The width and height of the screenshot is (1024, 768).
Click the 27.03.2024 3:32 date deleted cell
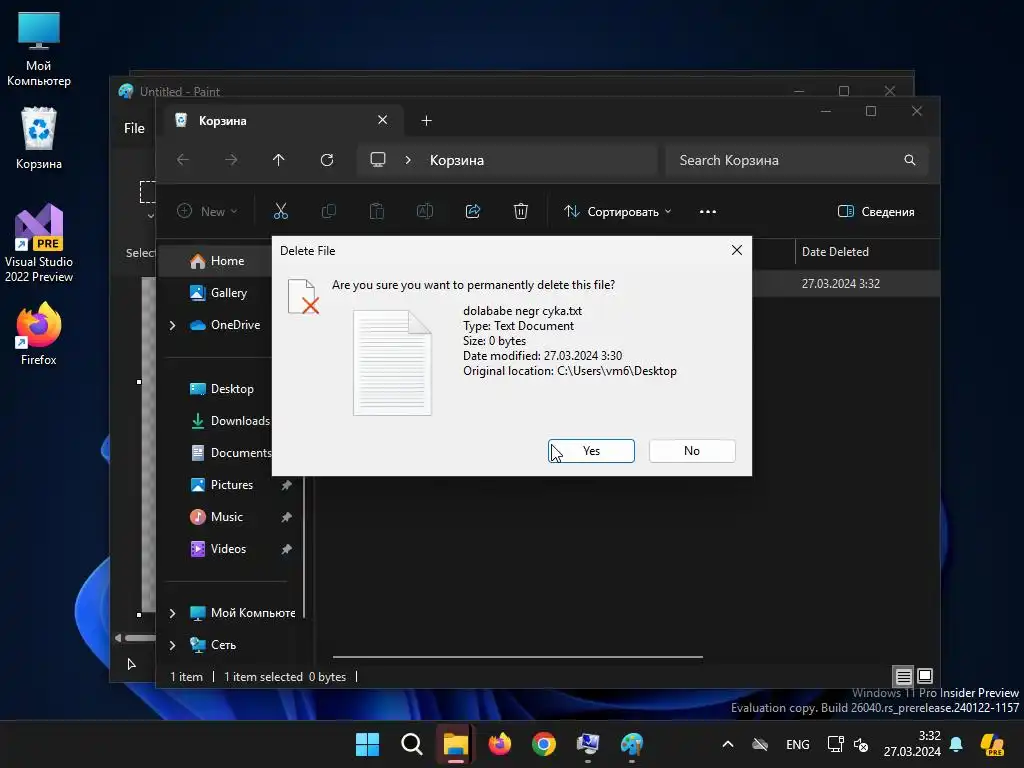coord(840,283)
